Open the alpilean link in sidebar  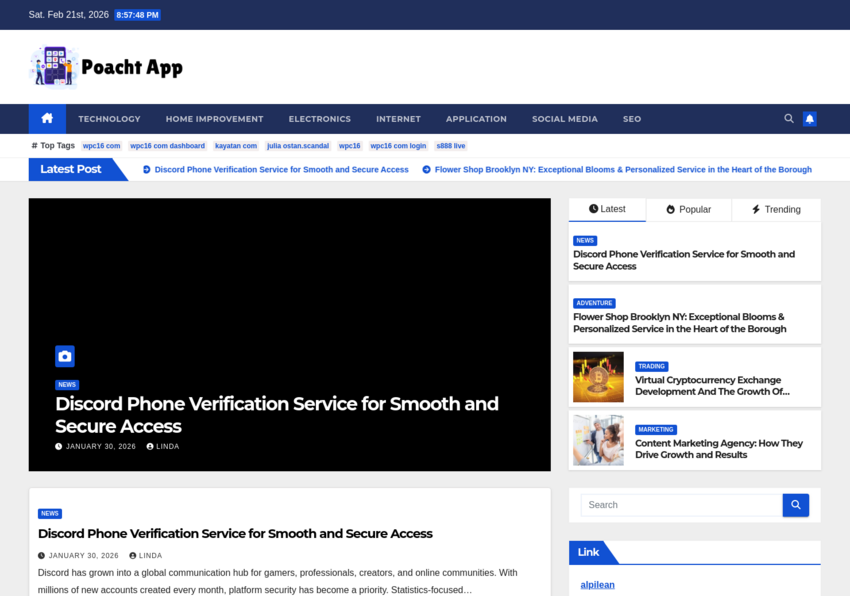[x=598, y=585]
